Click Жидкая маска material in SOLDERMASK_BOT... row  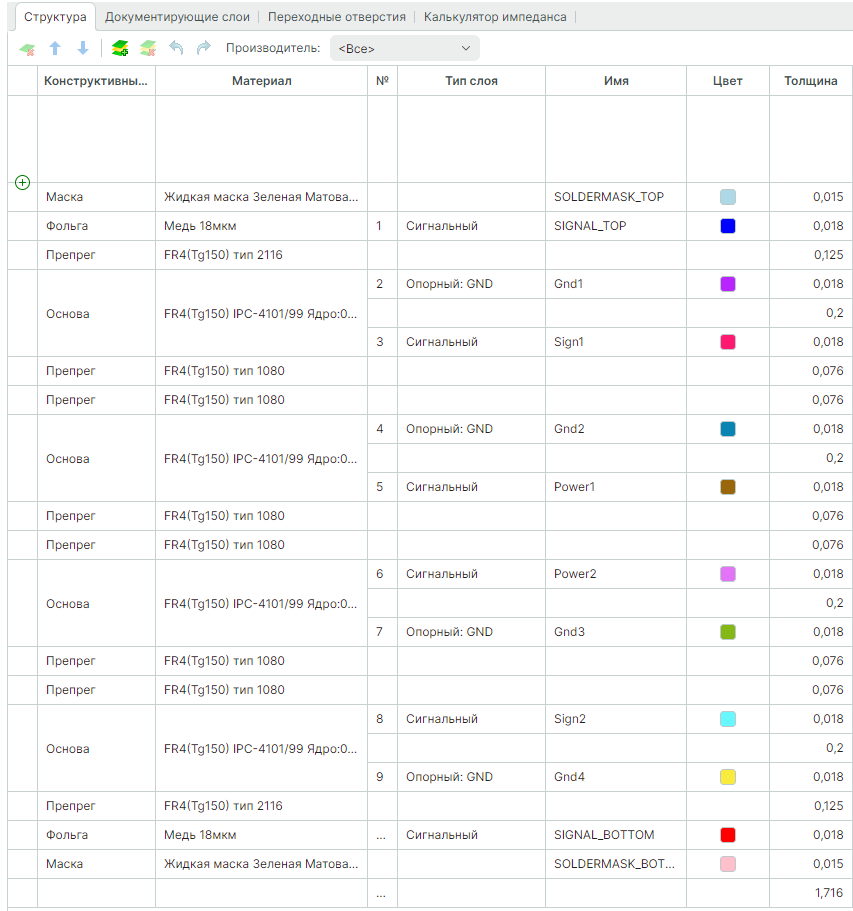(x=261, y=864)
